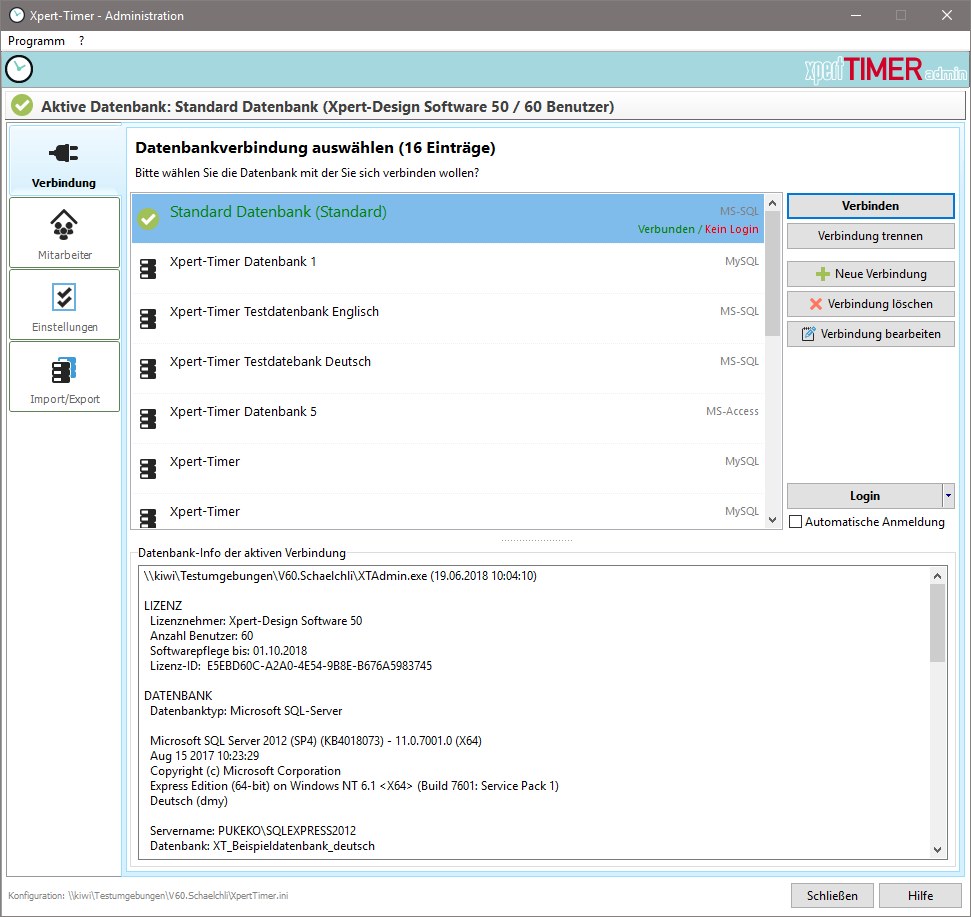Open the Einstellungen section
971x917 pixels.
[x=64, y=304]
